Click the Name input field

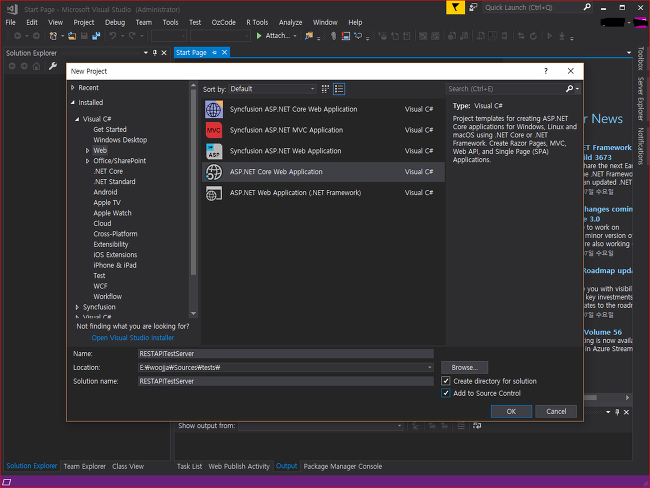point(286,354)
